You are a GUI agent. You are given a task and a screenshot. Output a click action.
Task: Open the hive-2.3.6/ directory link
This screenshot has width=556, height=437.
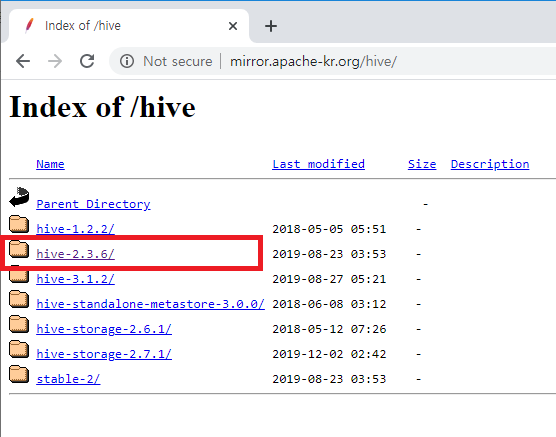click(x=76, y=254)
